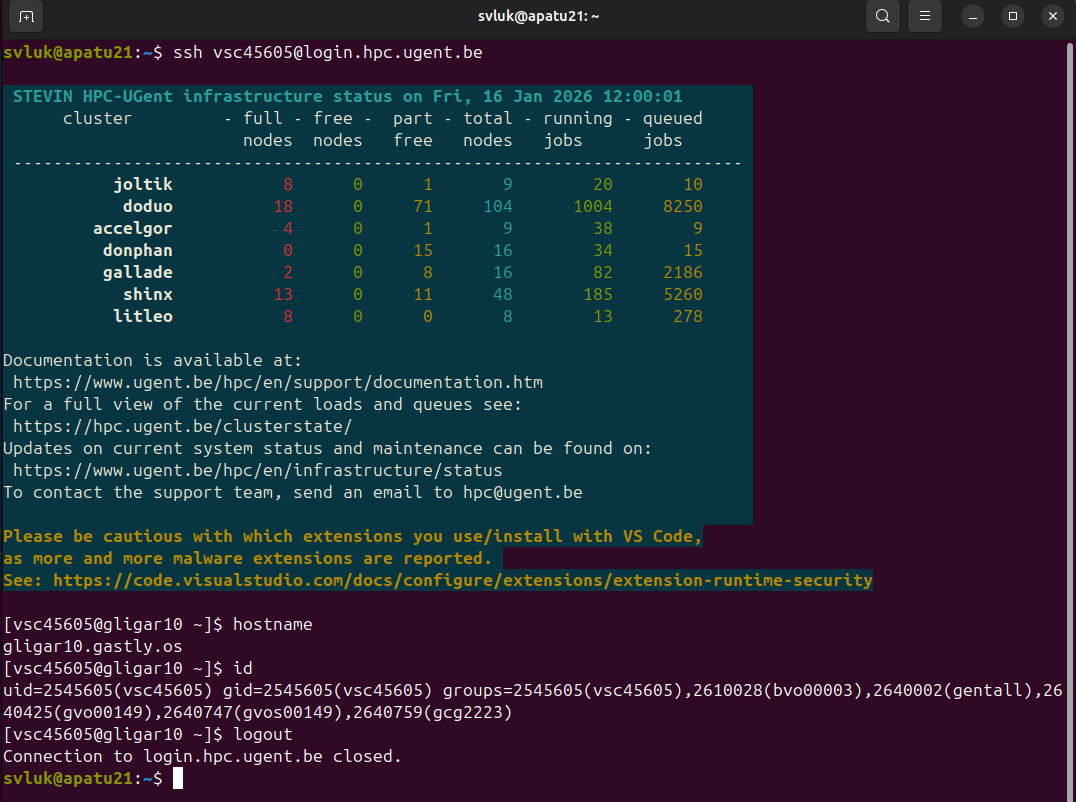The image size is (1076, 802).
Task: Click the 'Please be cautious' warning line
Action: tap(353, 536)
